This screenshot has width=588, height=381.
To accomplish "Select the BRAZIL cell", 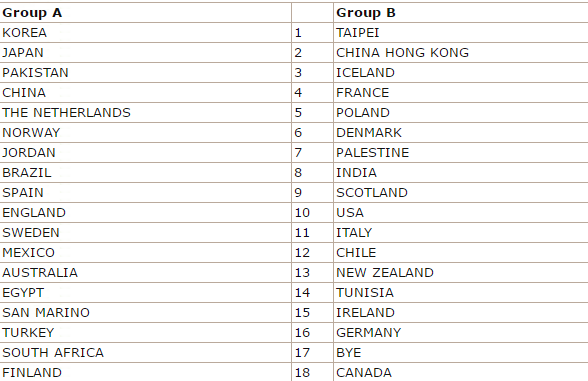I will (x=145, y=172).
